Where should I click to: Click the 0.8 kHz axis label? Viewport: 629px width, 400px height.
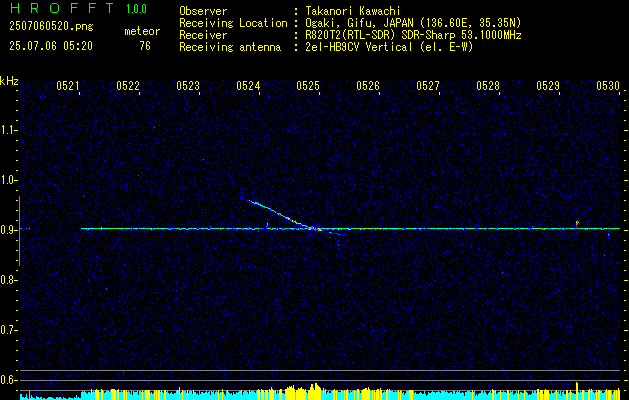8,280
